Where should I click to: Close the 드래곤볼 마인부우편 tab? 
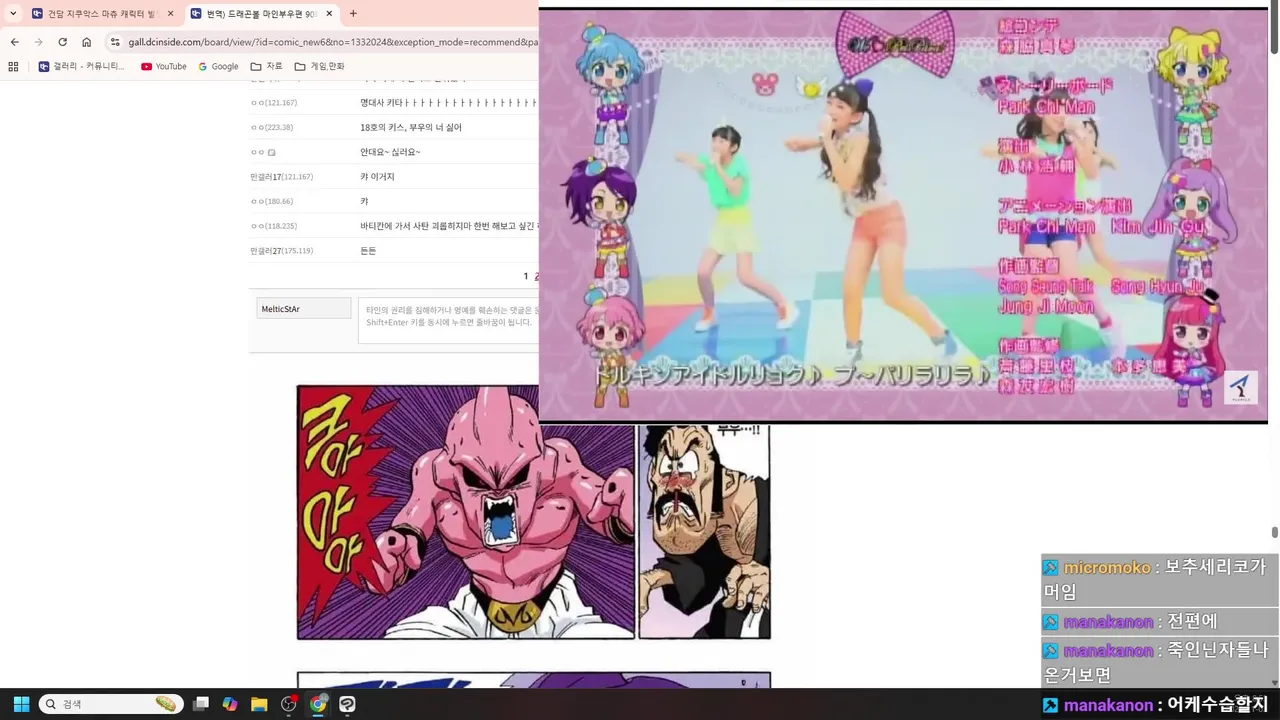click(x=329, y=14)
